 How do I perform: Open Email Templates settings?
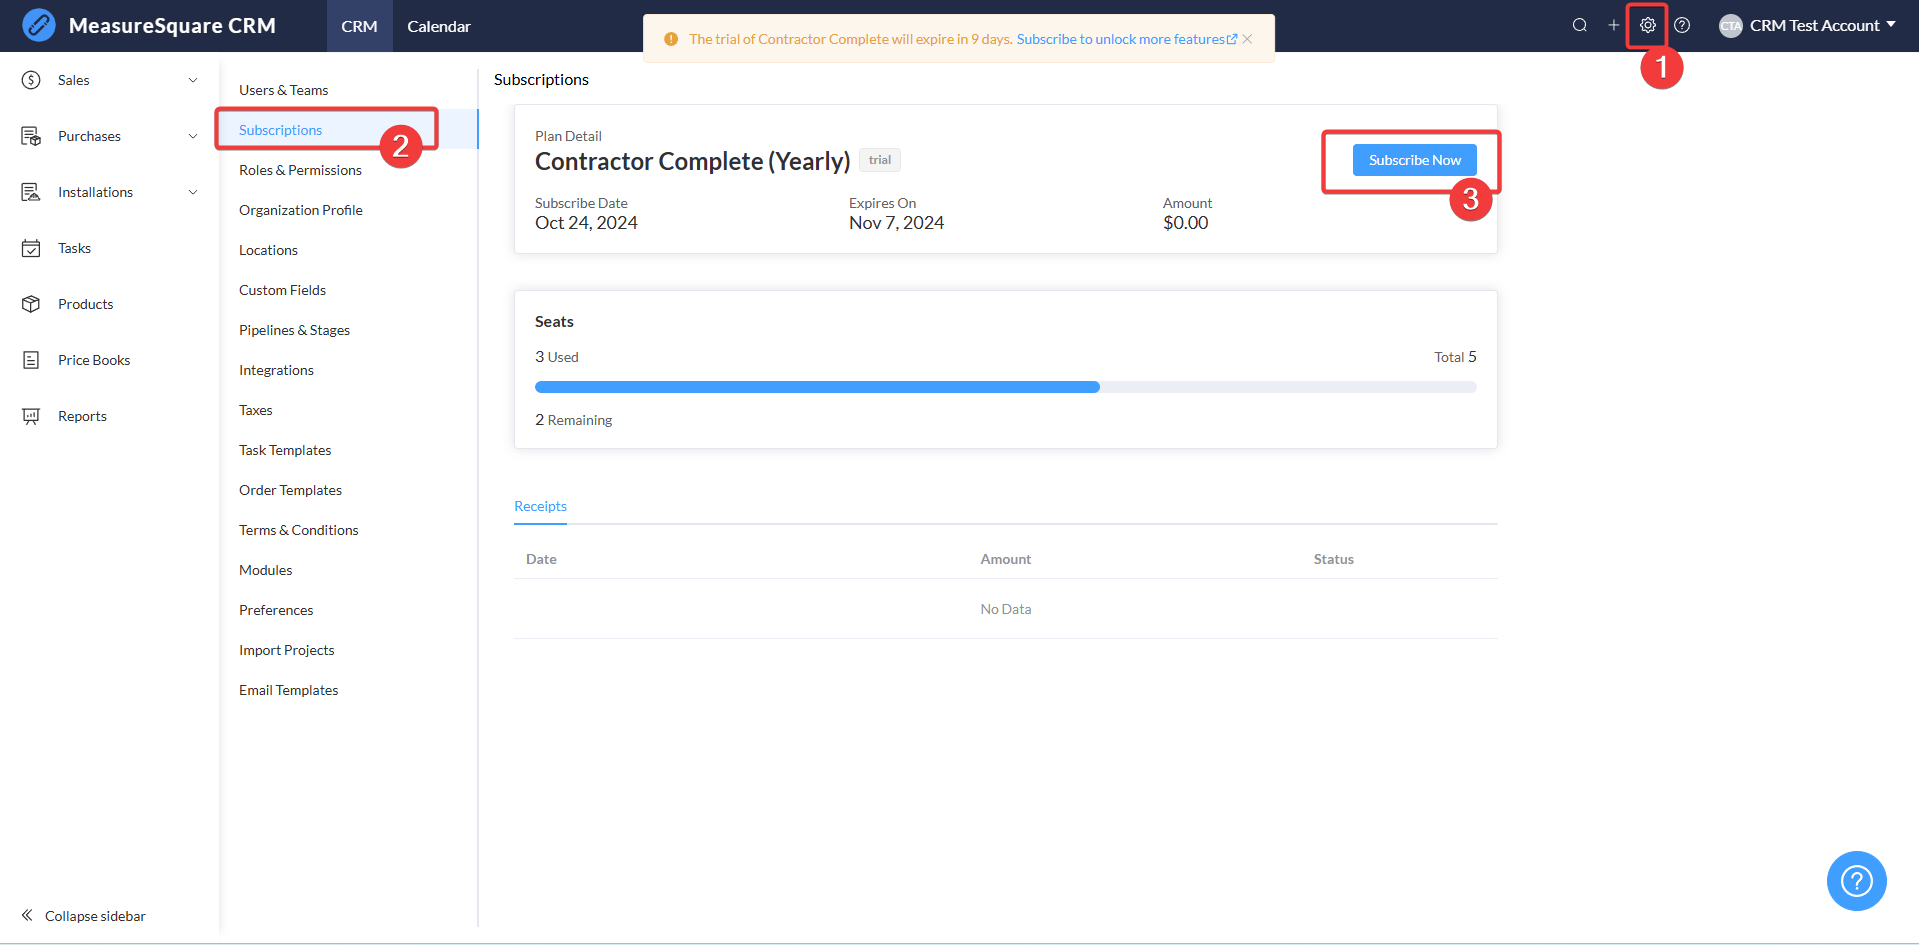(289, 690)
